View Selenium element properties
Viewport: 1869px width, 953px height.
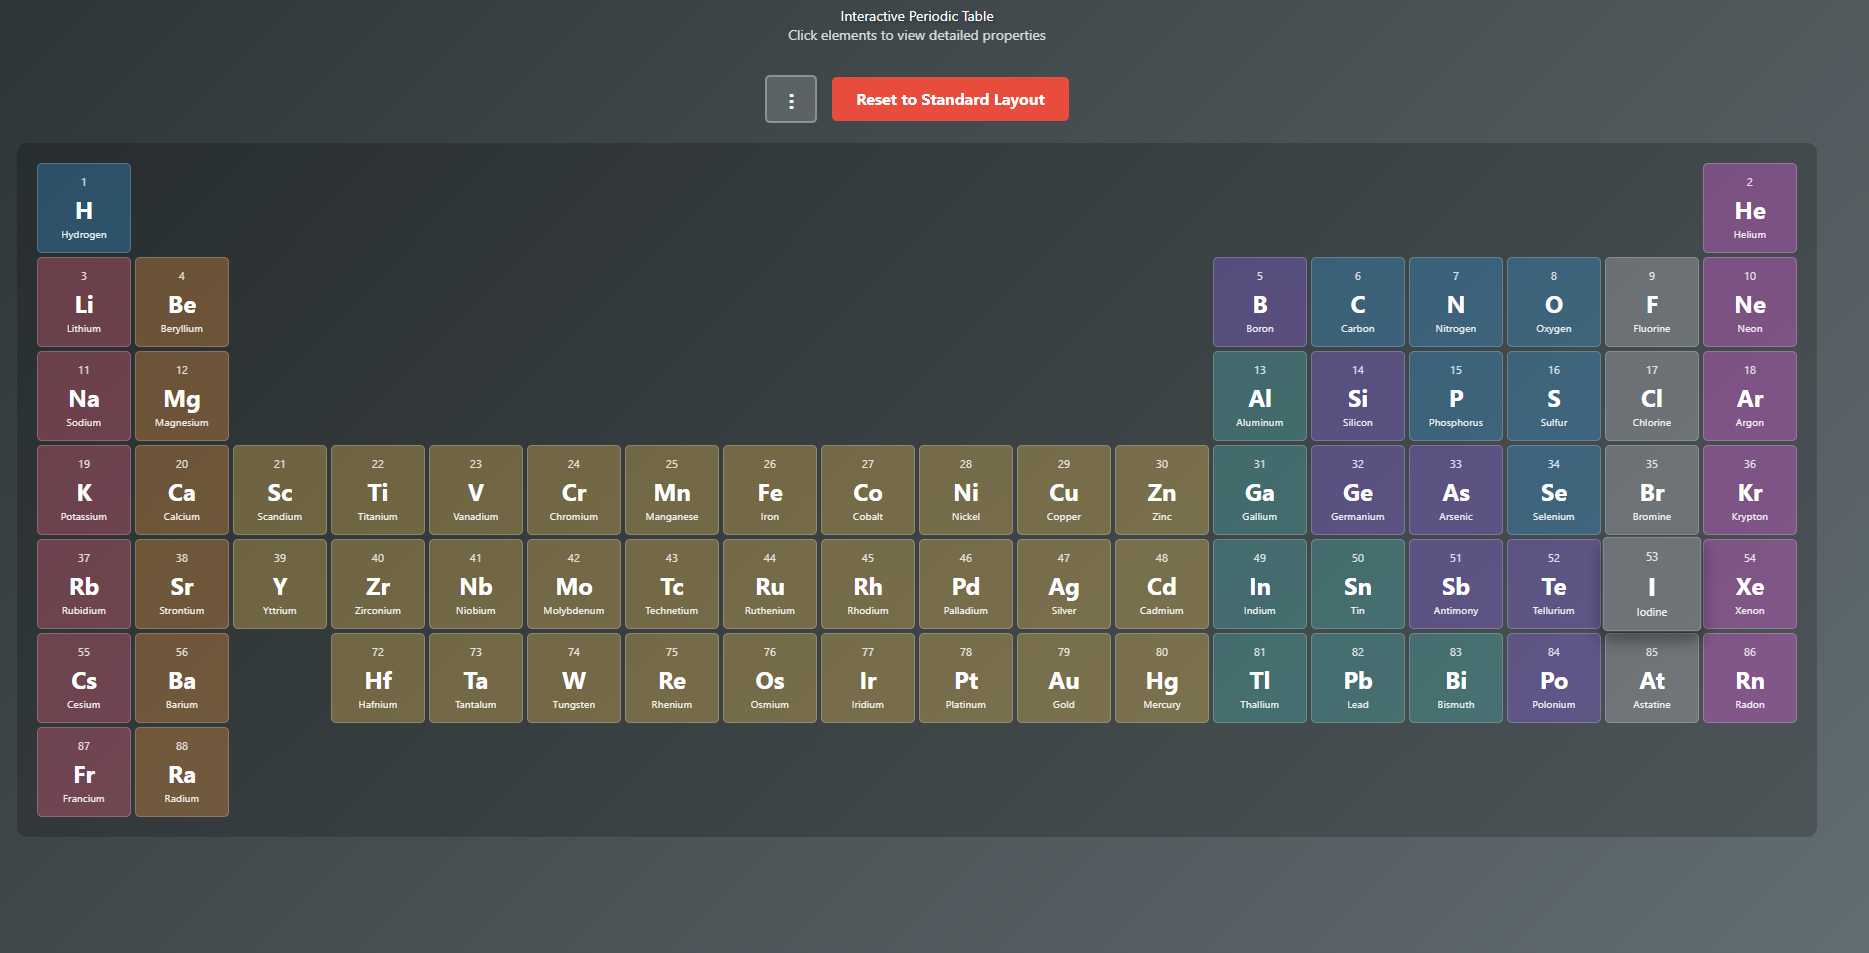click(x=1554, y=490)
